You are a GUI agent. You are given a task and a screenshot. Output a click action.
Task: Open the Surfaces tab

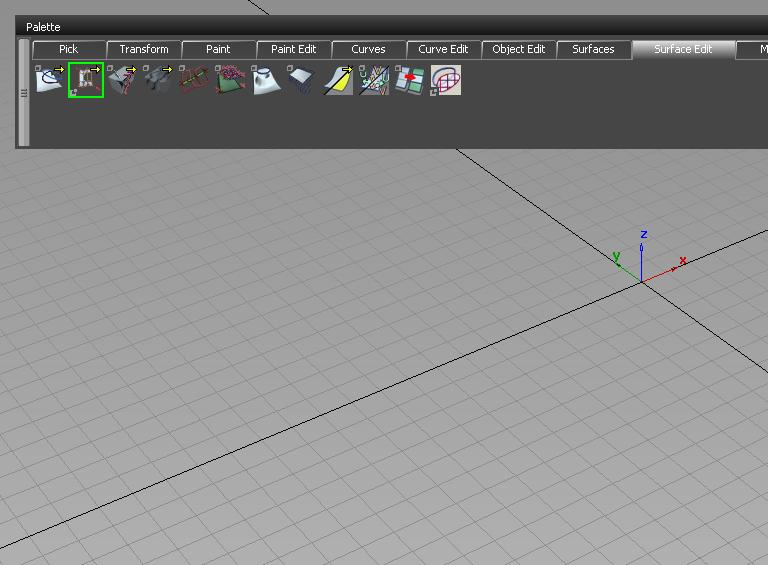coord(594,49)
